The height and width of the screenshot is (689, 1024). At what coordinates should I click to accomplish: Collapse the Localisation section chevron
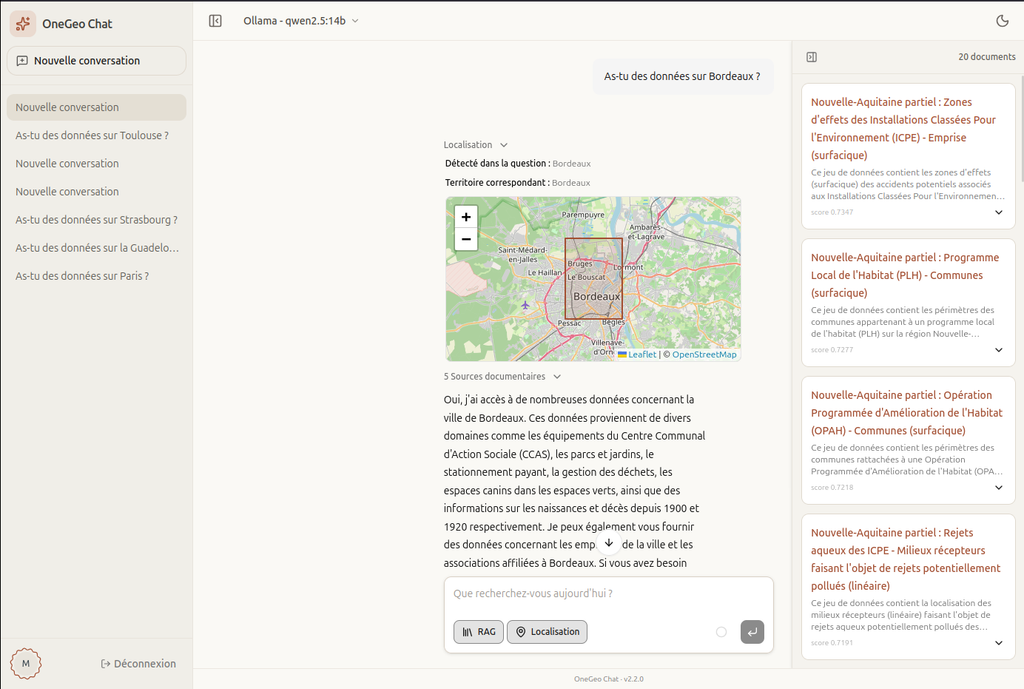(504, 145)
